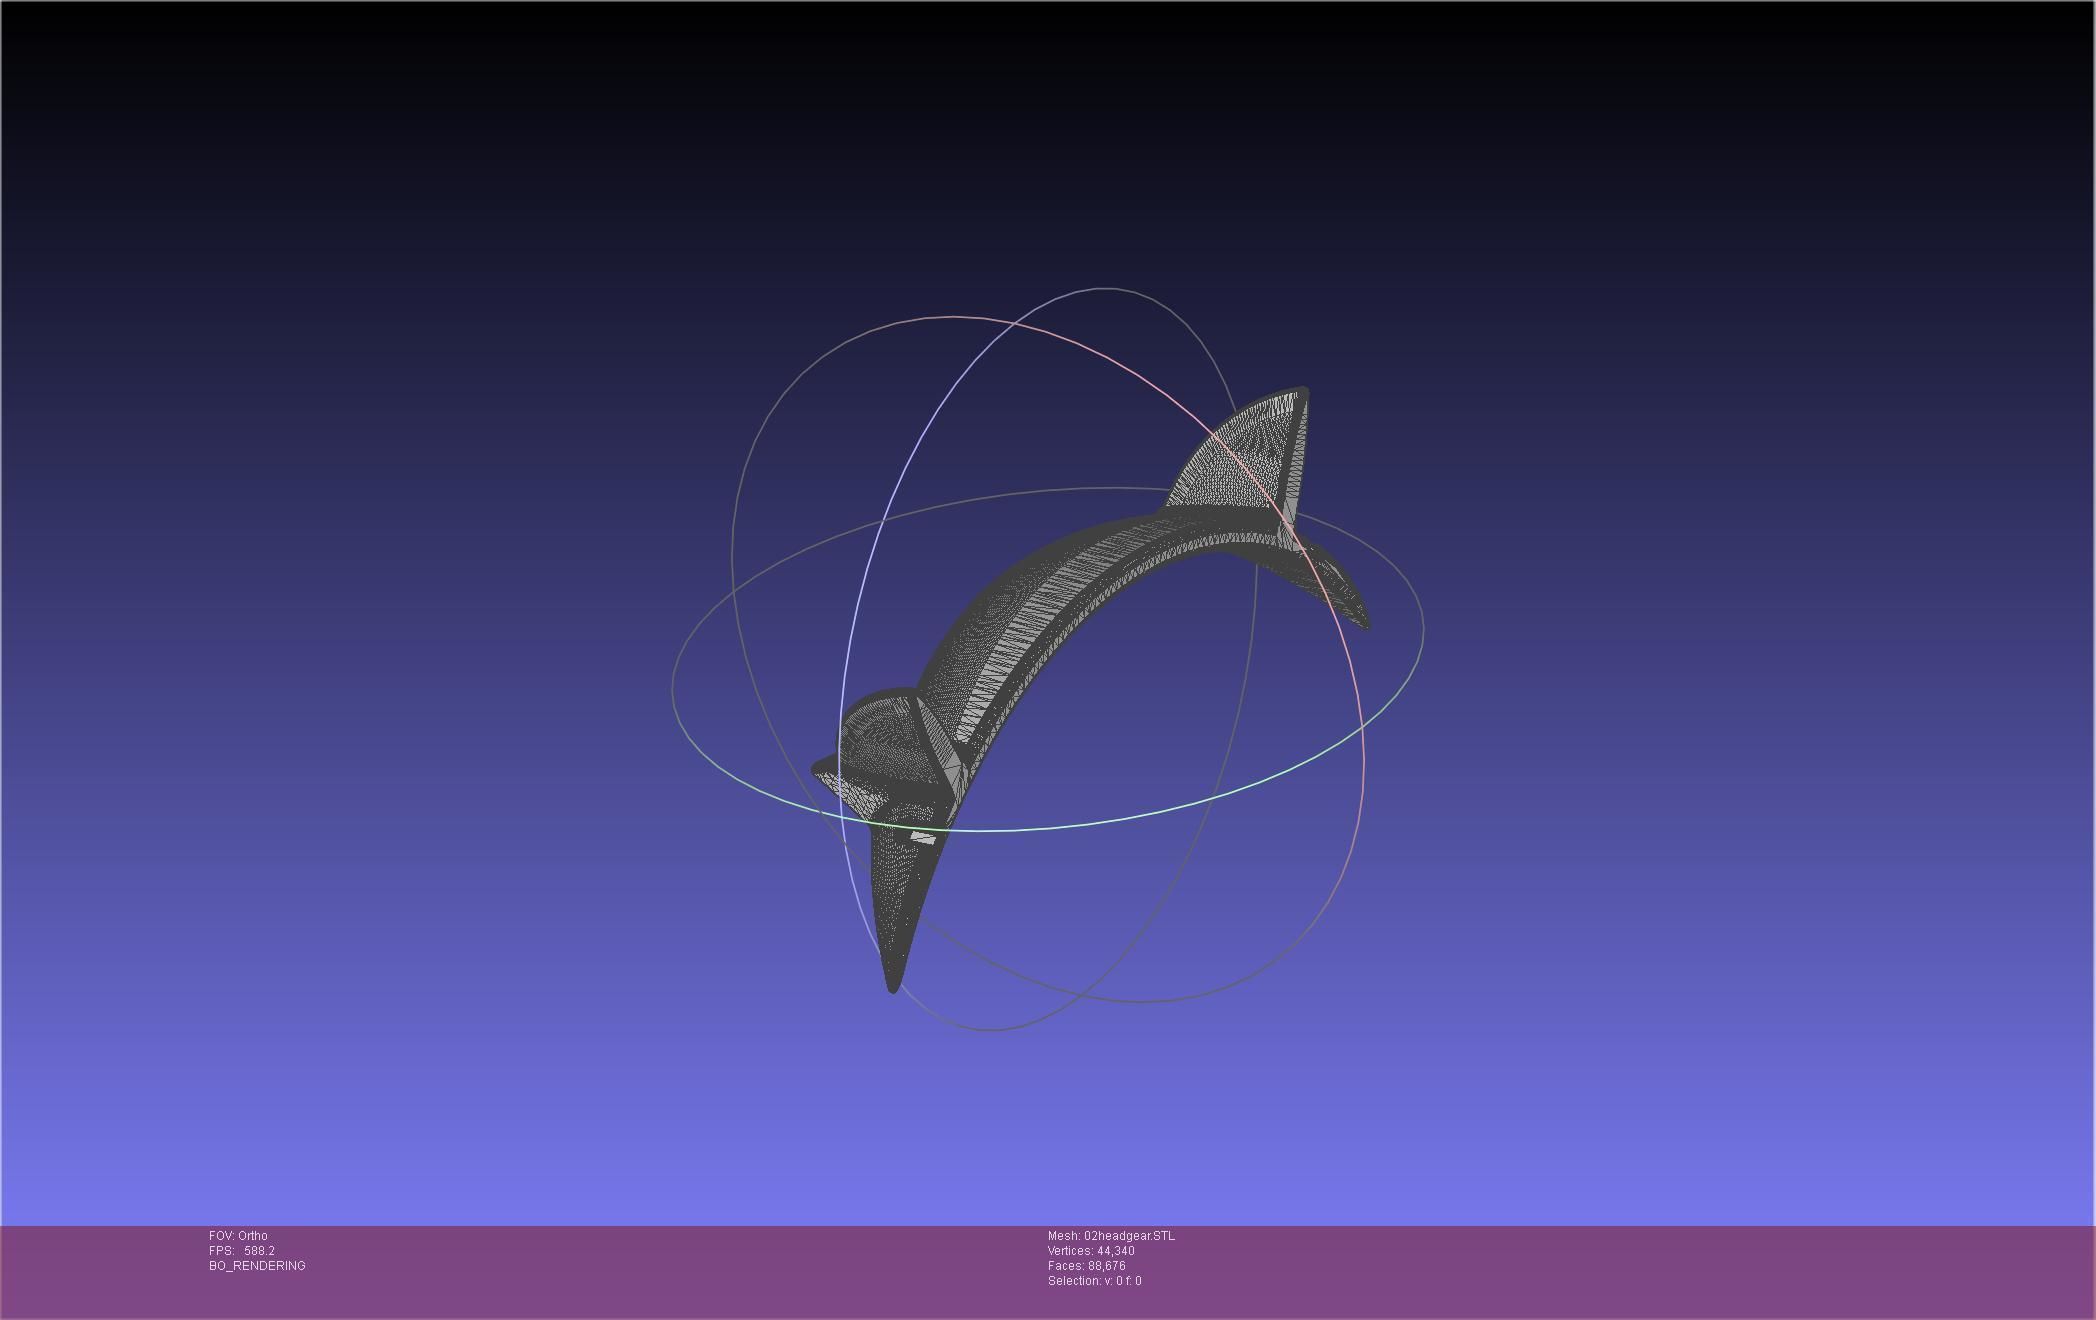
Task: Click the FOV: Ortho status text
Action: 238,1236
